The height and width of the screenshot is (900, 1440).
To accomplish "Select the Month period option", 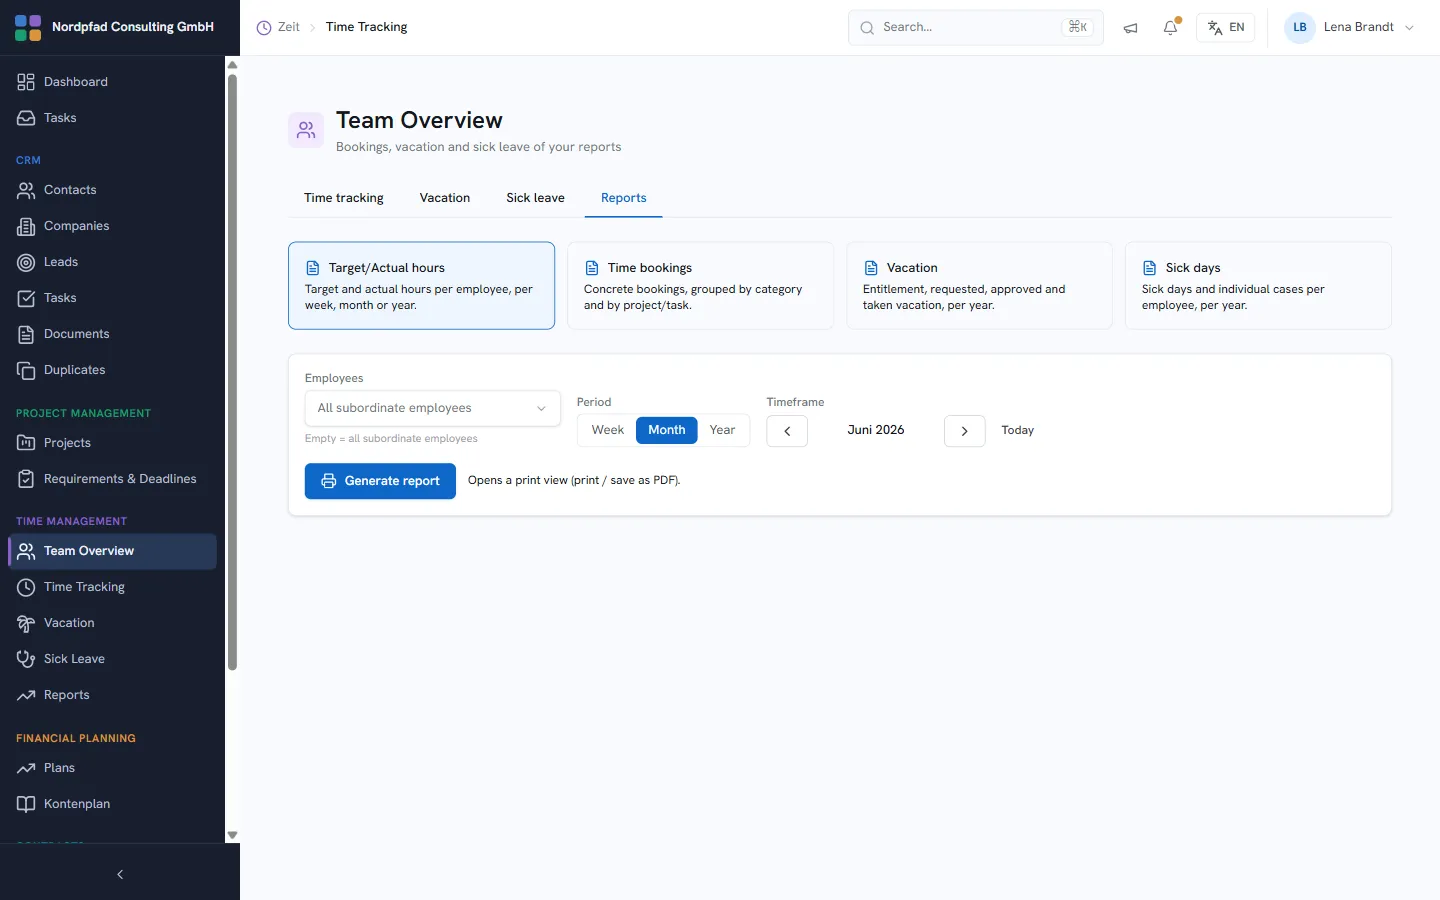I will point(667,430).
